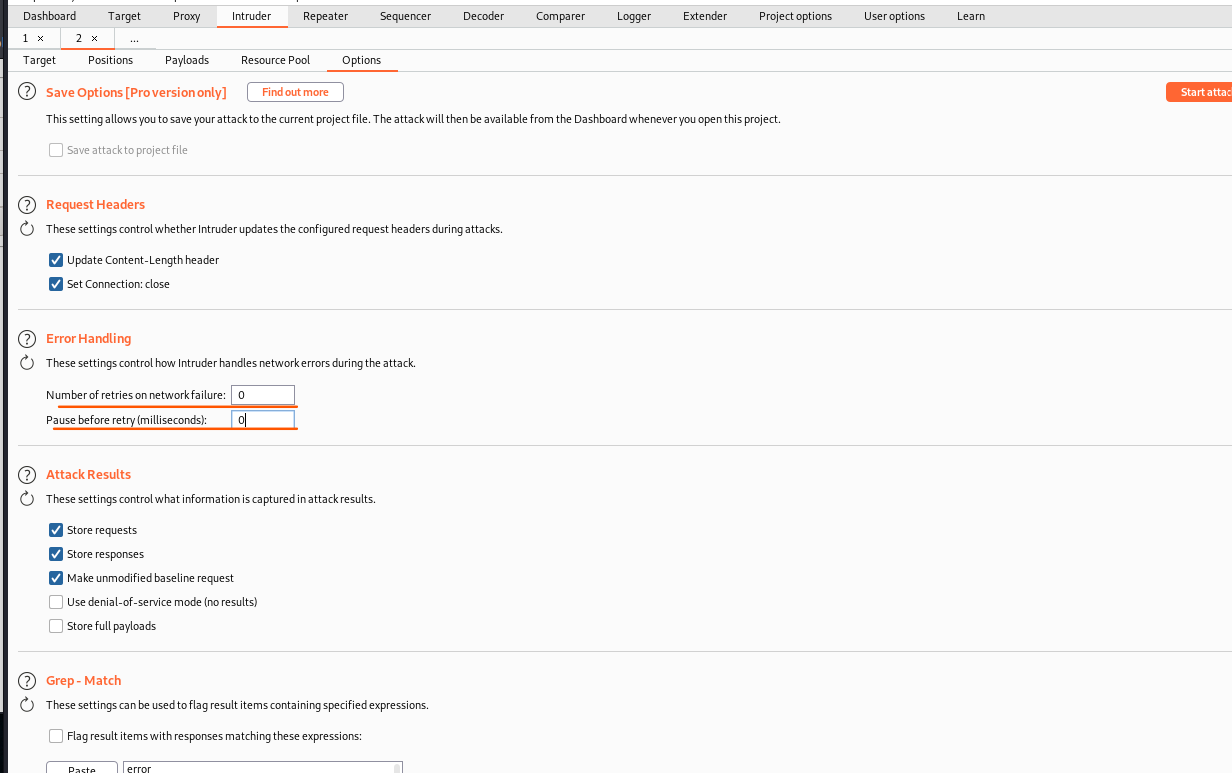Click the Find out more button

[295, 92]
